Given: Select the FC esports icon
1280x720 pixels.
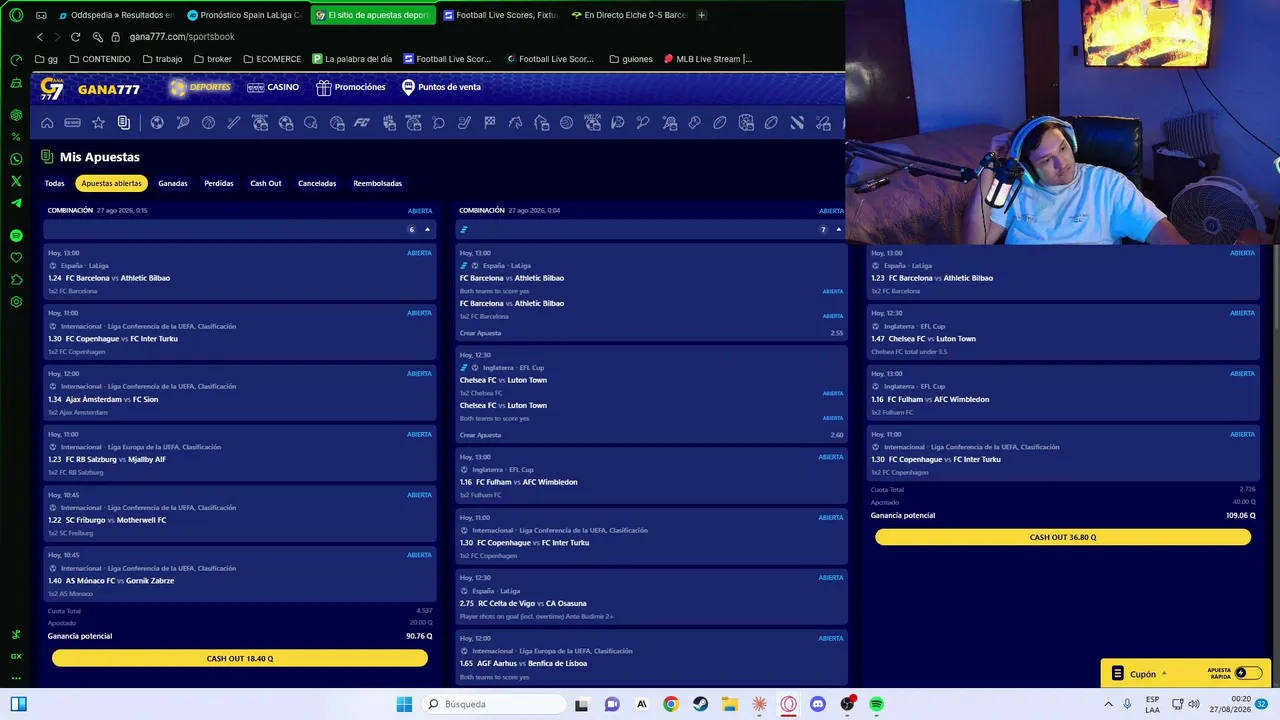Looking at the screenshot, I should point(362,123).
